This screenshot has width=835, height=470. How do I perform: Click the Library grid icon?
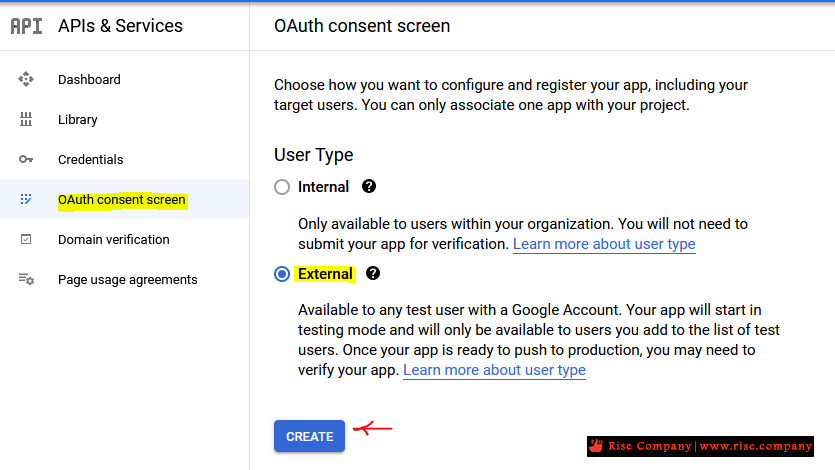(x=26, y=119)
